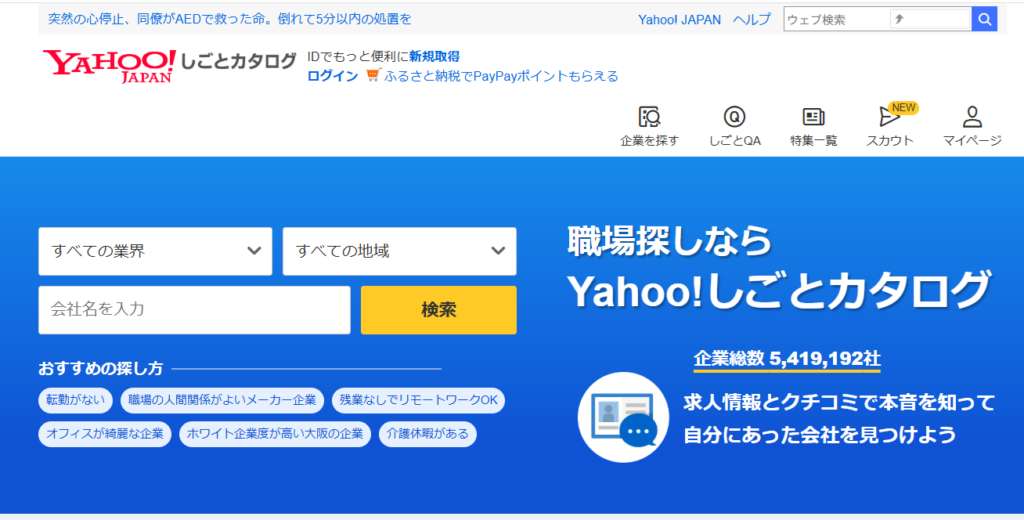Open the Yahoo! JAPAN top link

pyautogui.click(x=679, y=20)
